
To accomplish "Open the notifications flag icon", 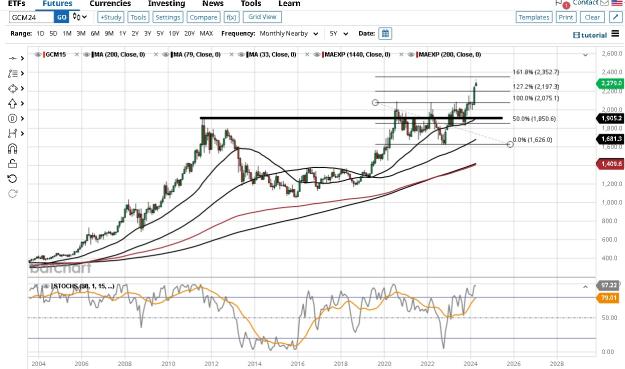I will pos(560,3).
